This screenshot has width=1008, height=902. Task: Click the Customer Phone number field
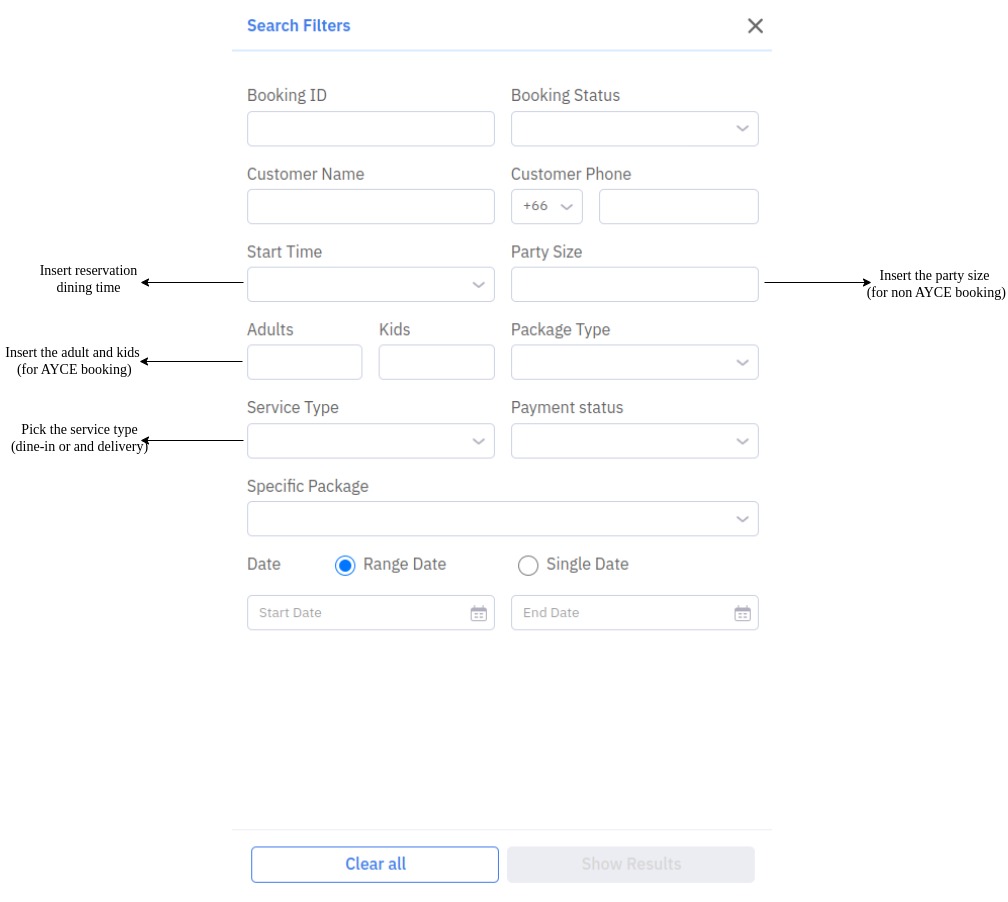coord(678,206)
